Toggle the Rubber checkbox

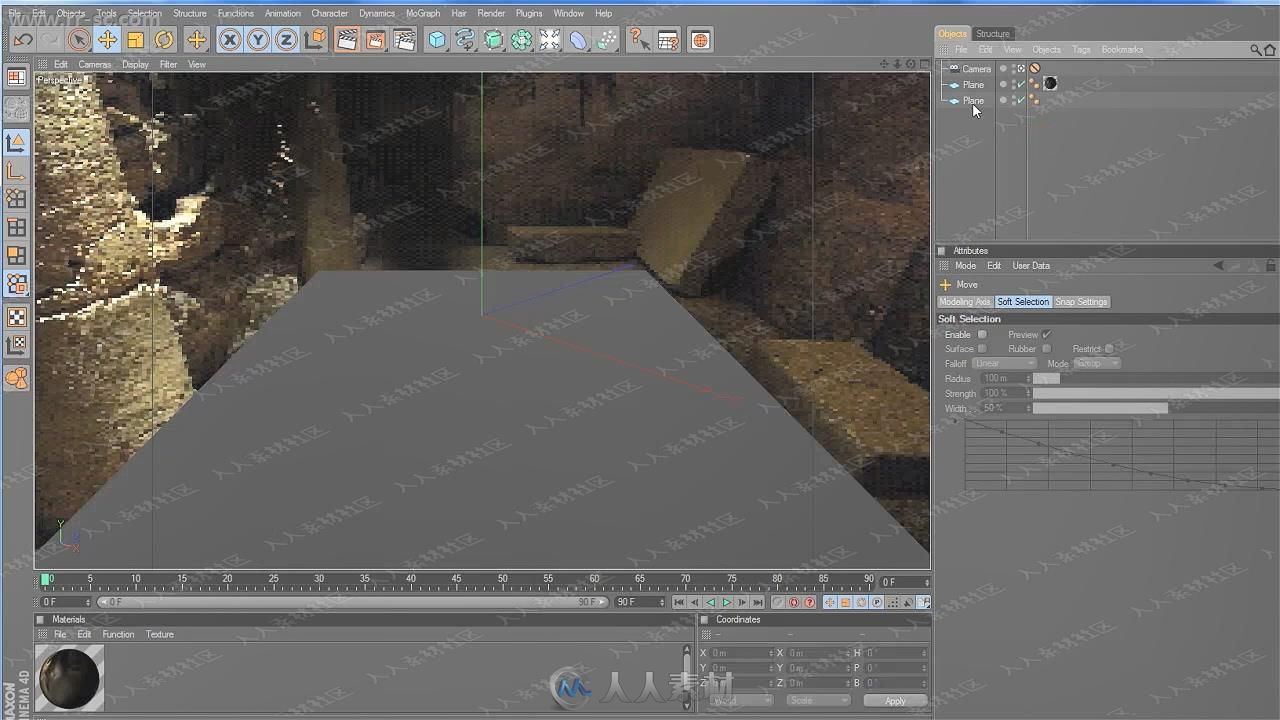click(x=1046, y=349)
